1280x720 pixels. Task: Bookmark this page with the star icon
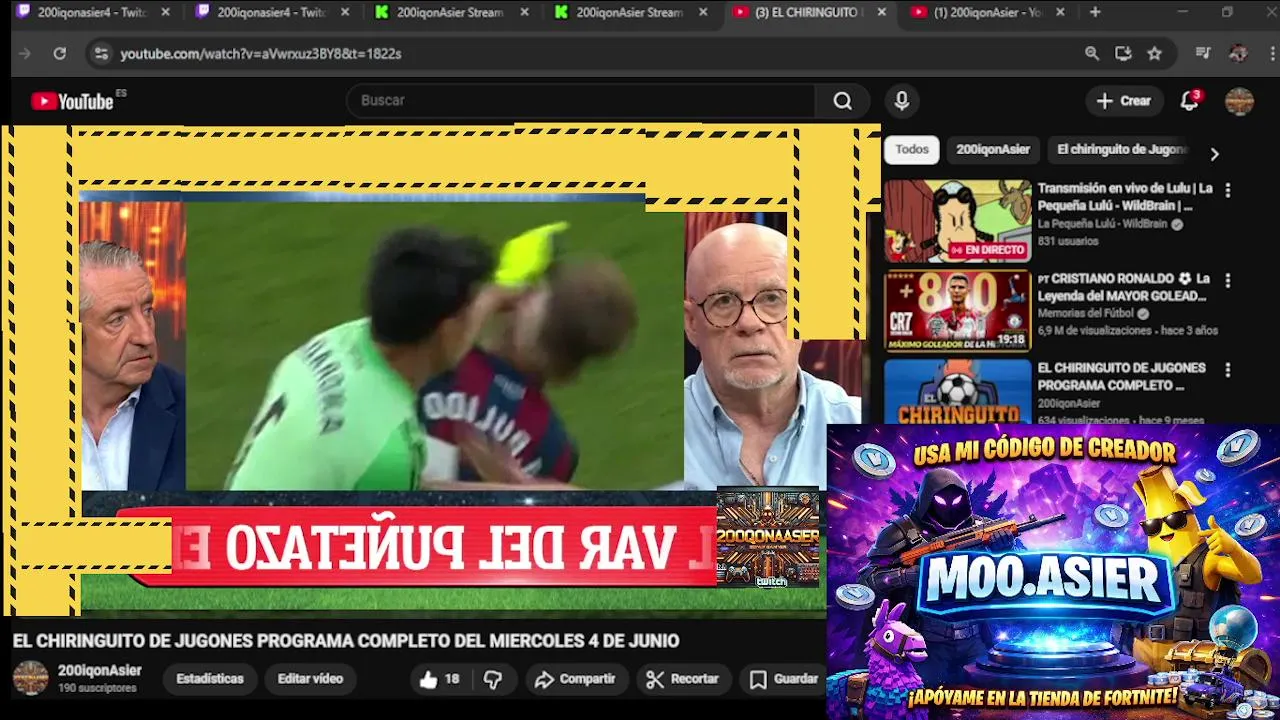click(1155, 53)
